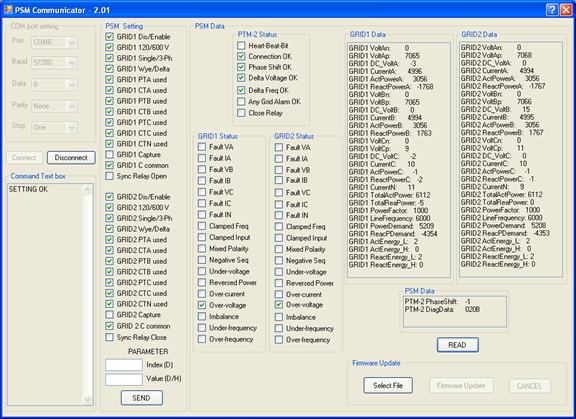Click the READ button under PSM Data
The image size is (576, 419).
coord(457,345)
